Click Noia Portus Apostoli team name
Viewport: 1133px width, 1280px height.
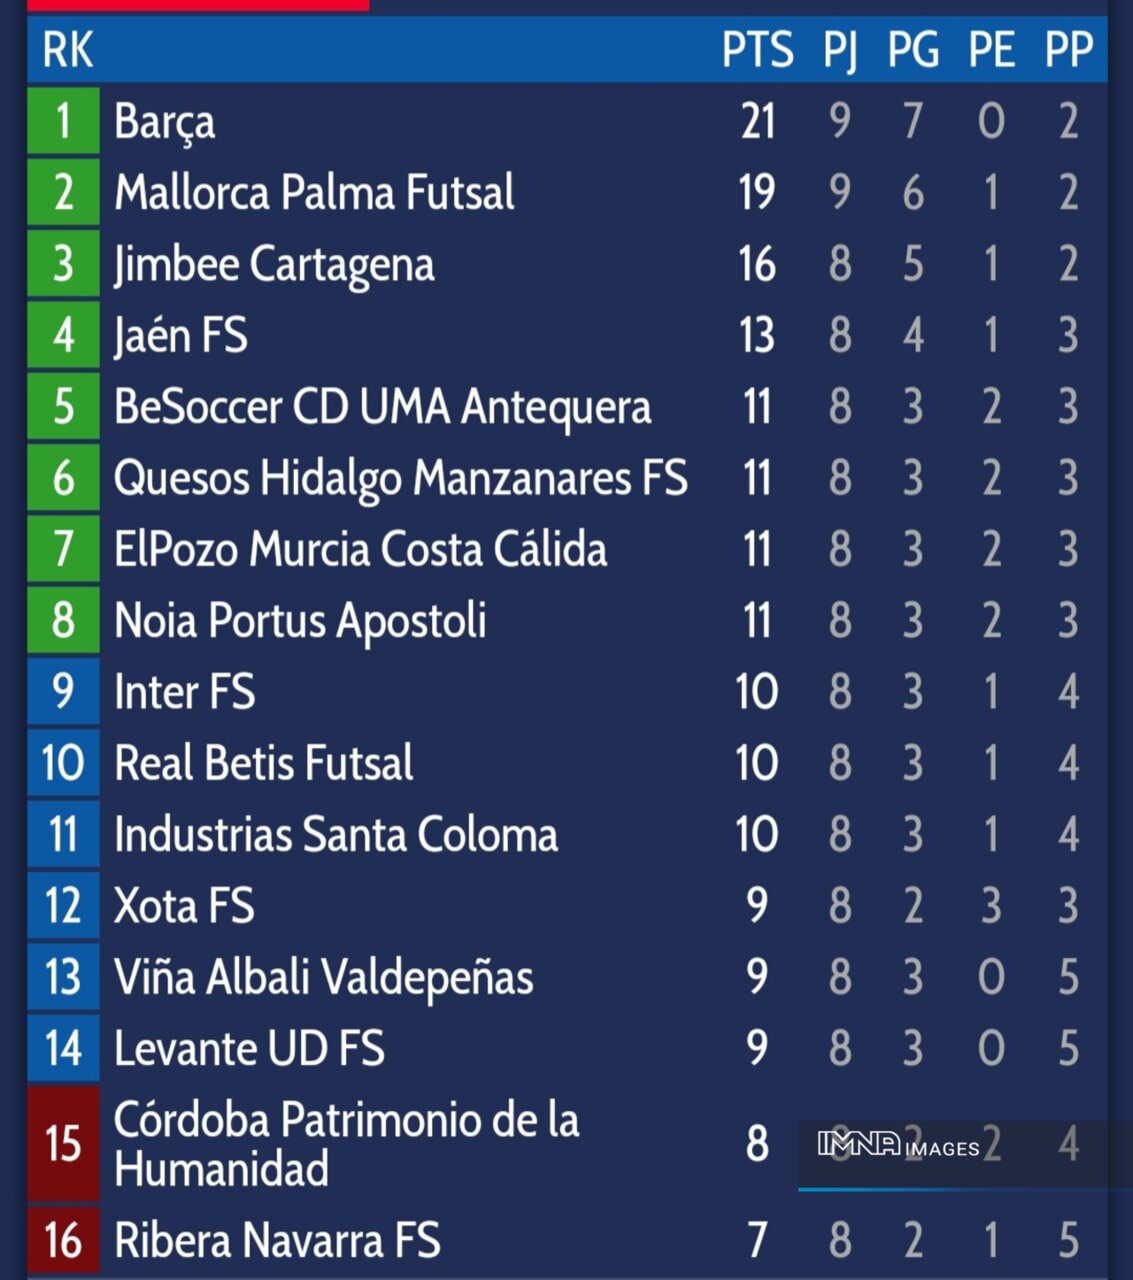[x=300, y=621]
